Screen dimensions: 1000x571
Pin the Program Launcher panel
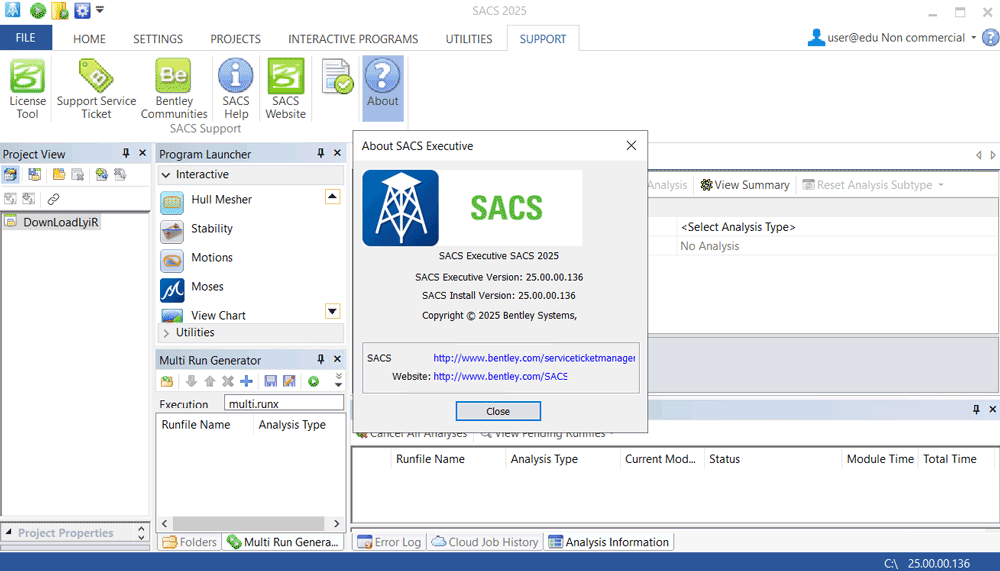[321, 153]
